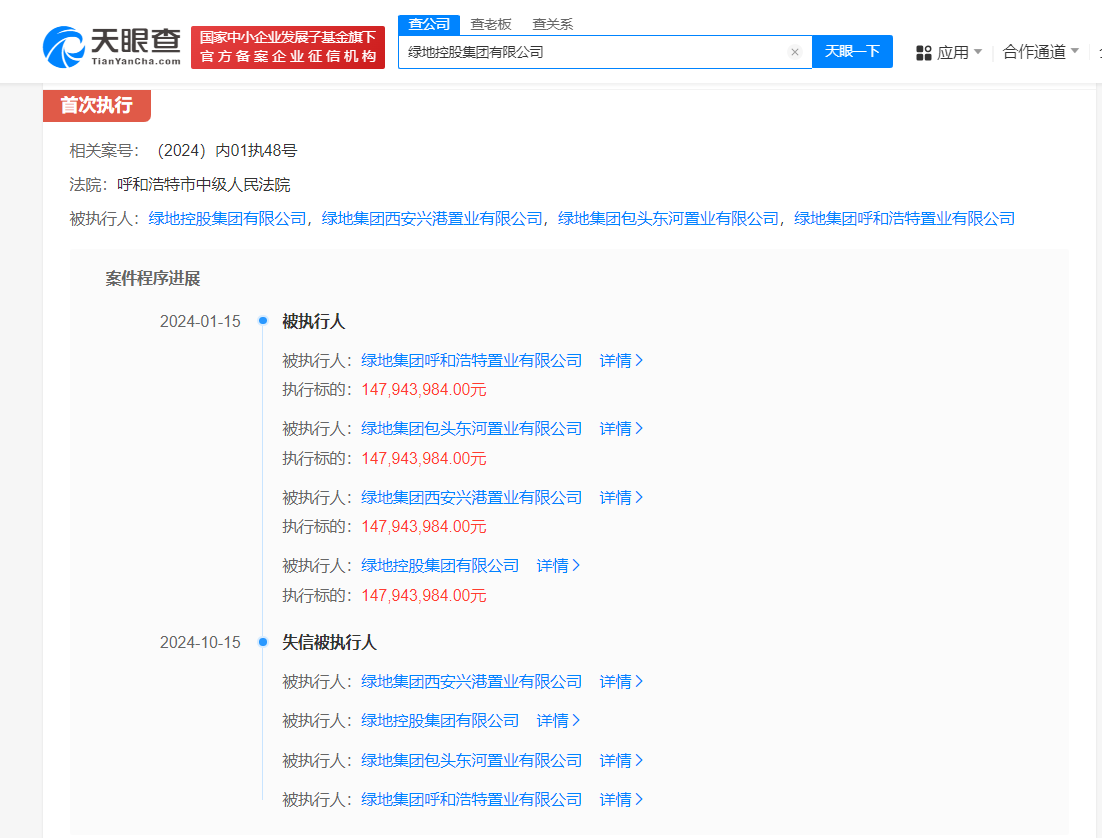The width and height of the screenshot is (1102, 838).
Task: Select 案件程序进展 heading
Action: 153,278
